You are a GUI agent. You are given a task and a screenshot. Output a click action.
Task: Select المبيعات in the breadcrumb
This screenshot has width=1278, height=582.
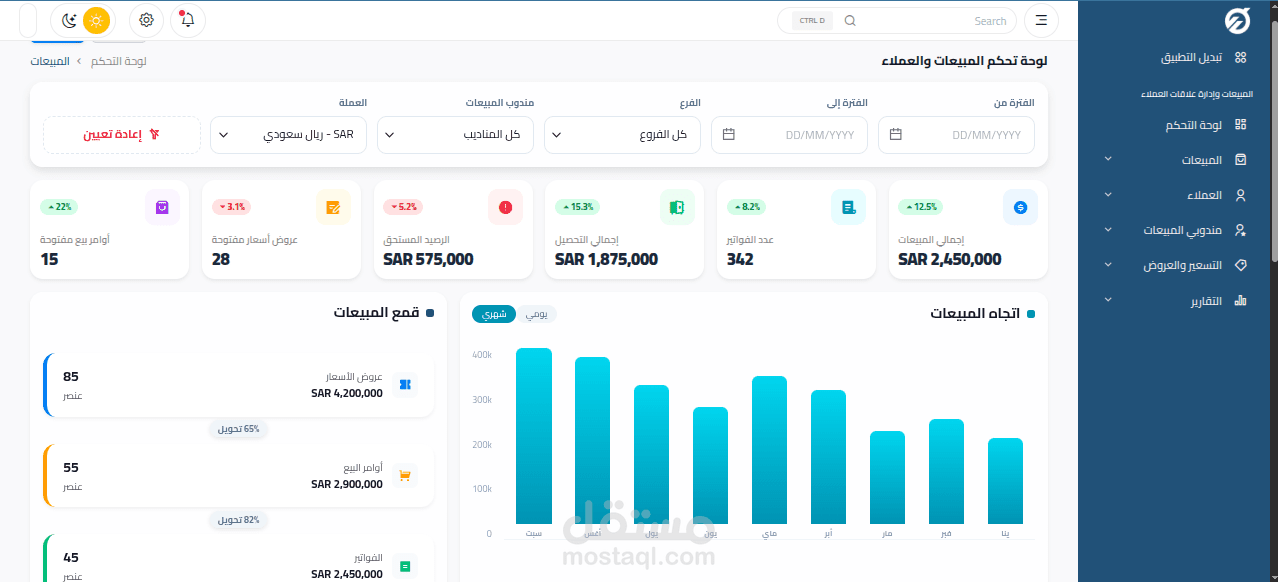pyautogui.click(x=50, y=60)
